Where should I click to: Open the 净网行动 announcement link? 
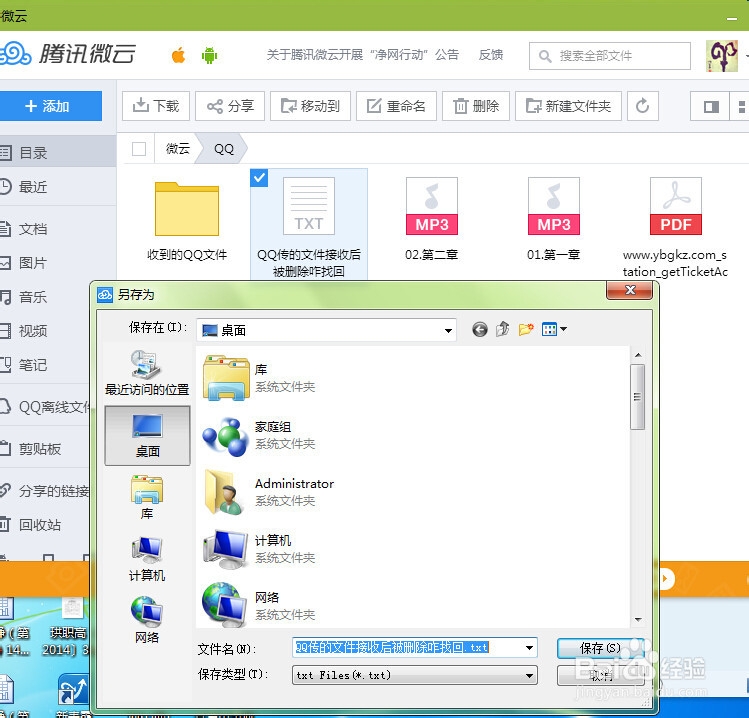[x=363, y=55]
